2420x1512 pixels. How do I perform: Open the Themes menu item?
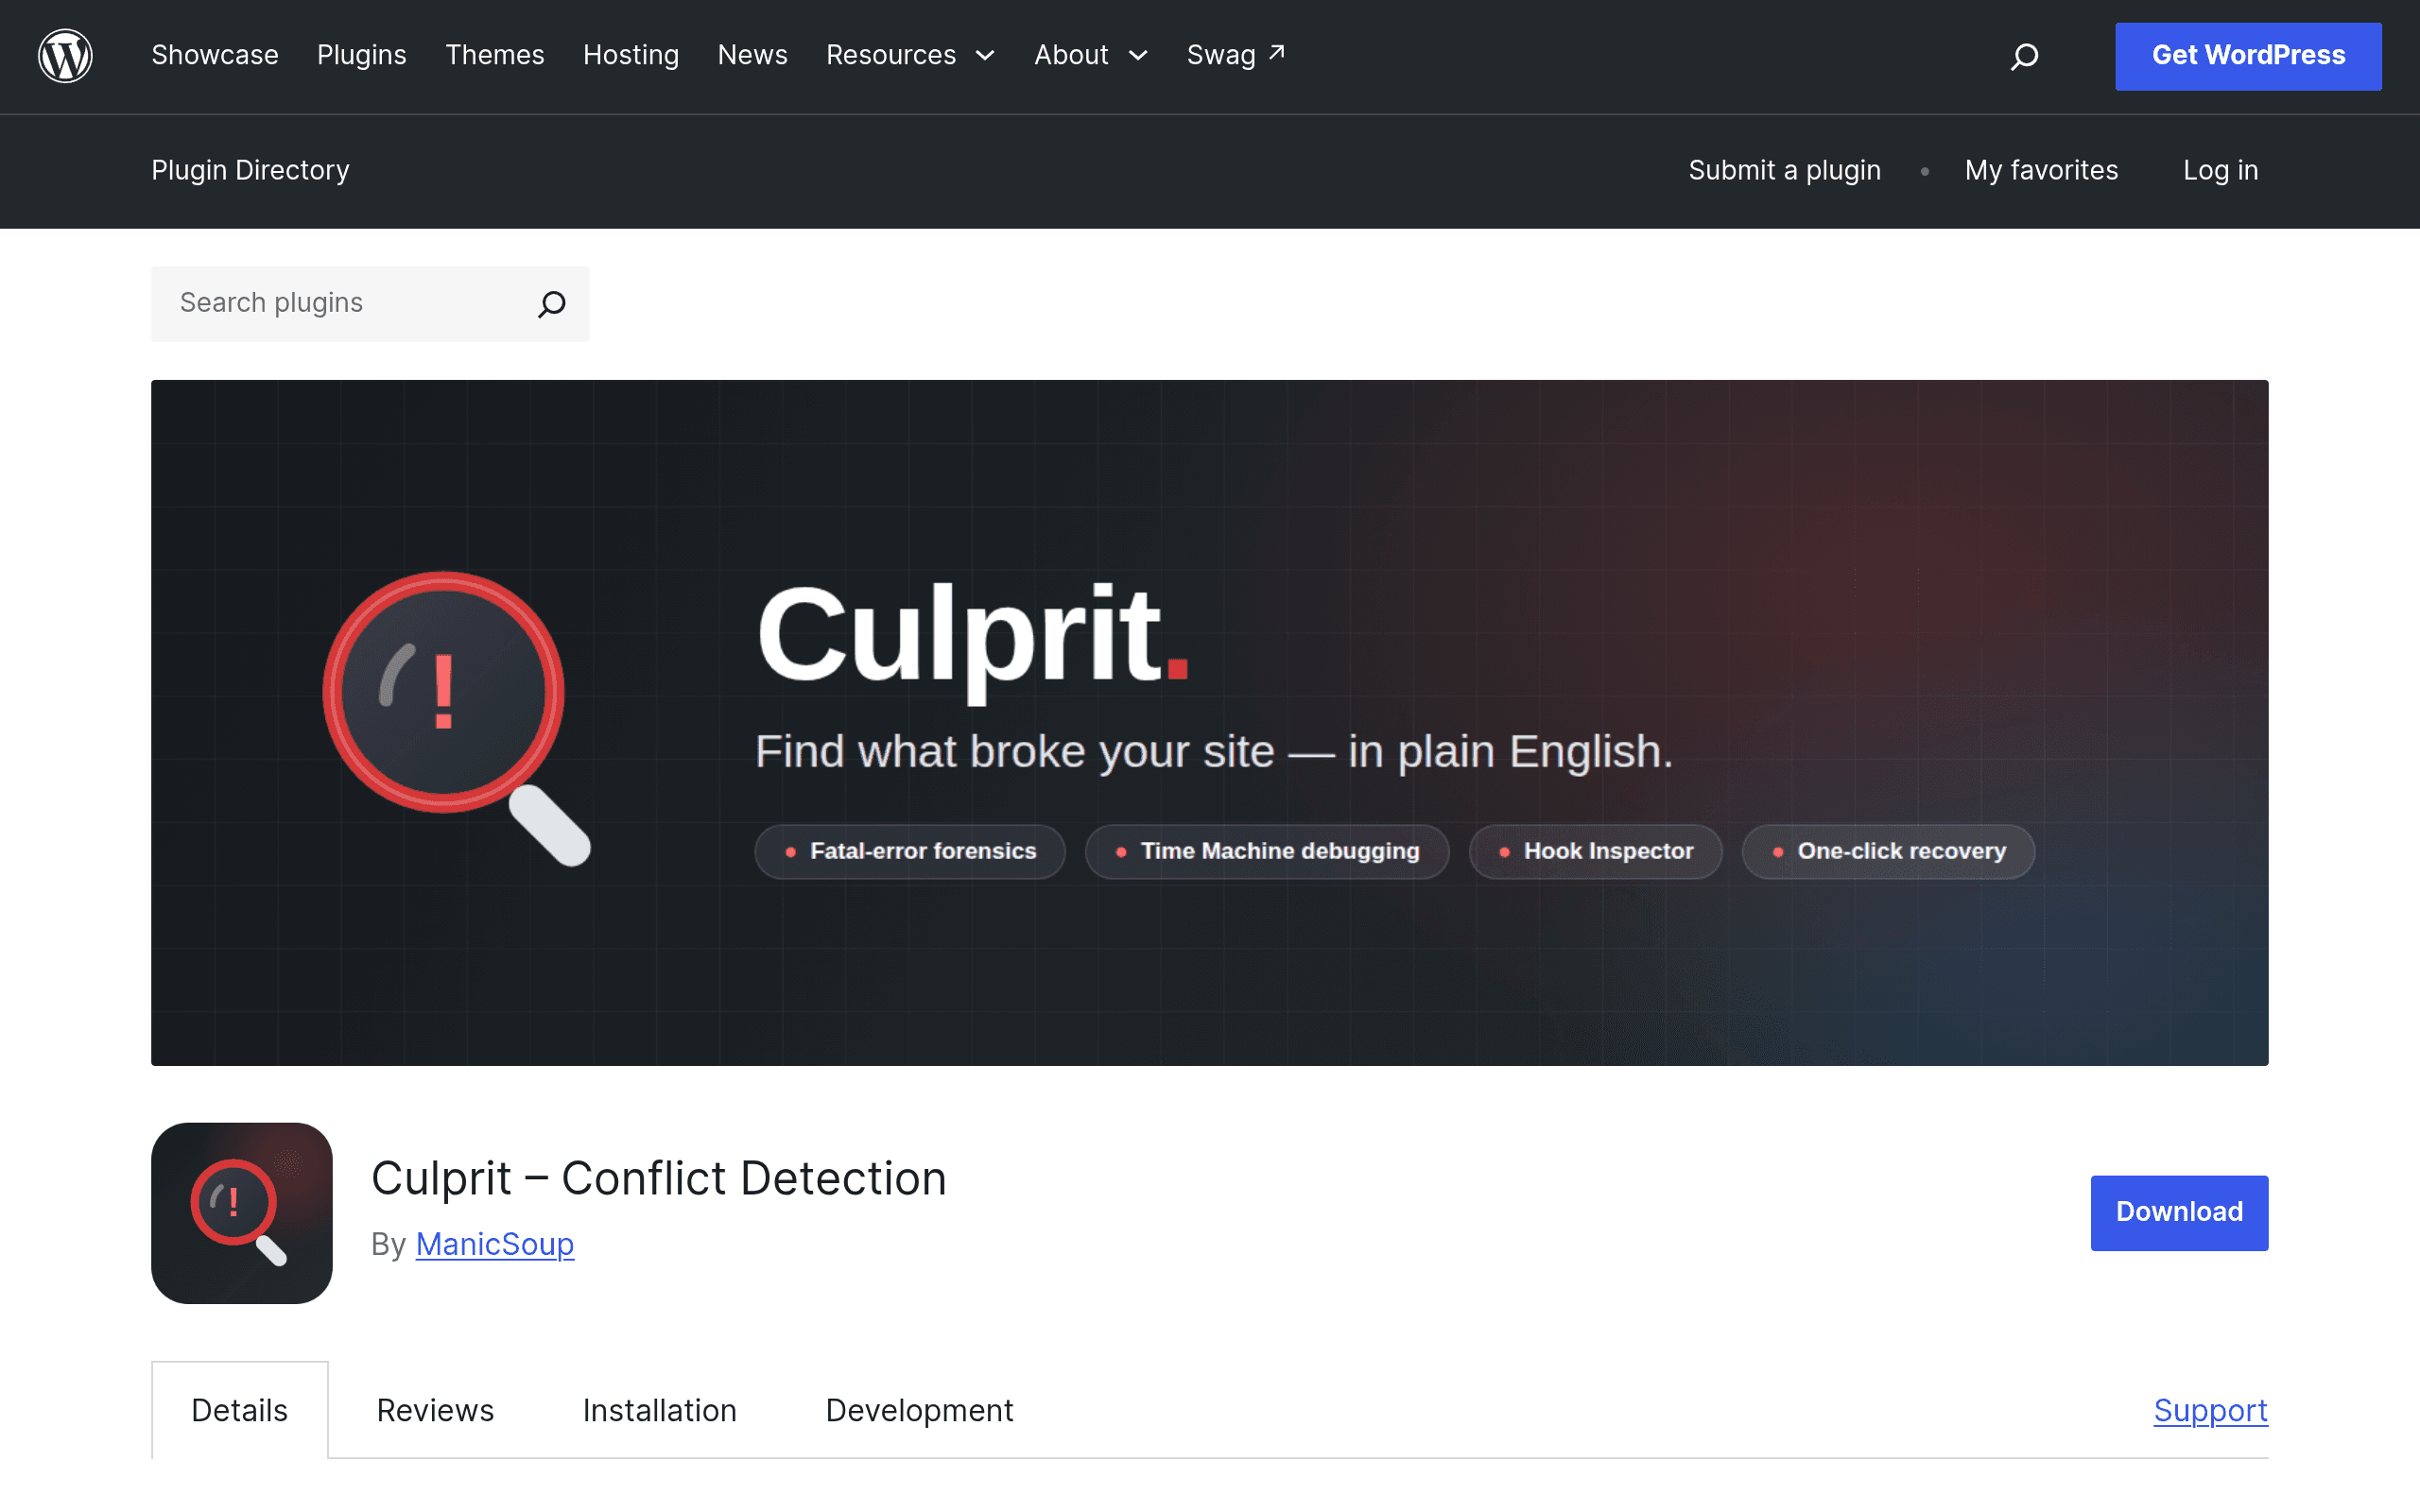pyautogui.click(x=494, y=55)
